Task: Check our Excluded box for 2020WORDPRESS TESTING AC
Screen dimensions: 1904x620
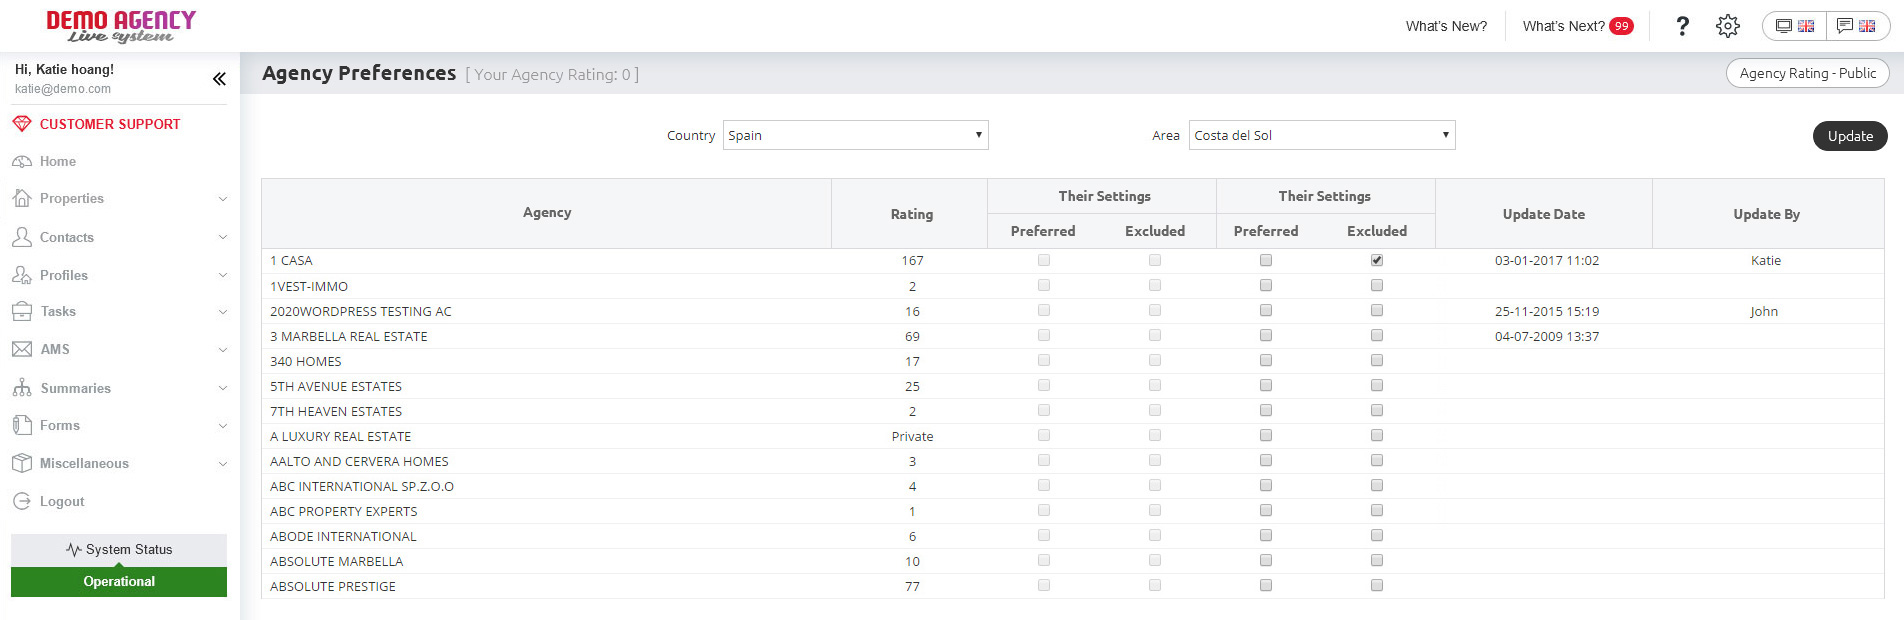Action: (x=1377, y=310)
